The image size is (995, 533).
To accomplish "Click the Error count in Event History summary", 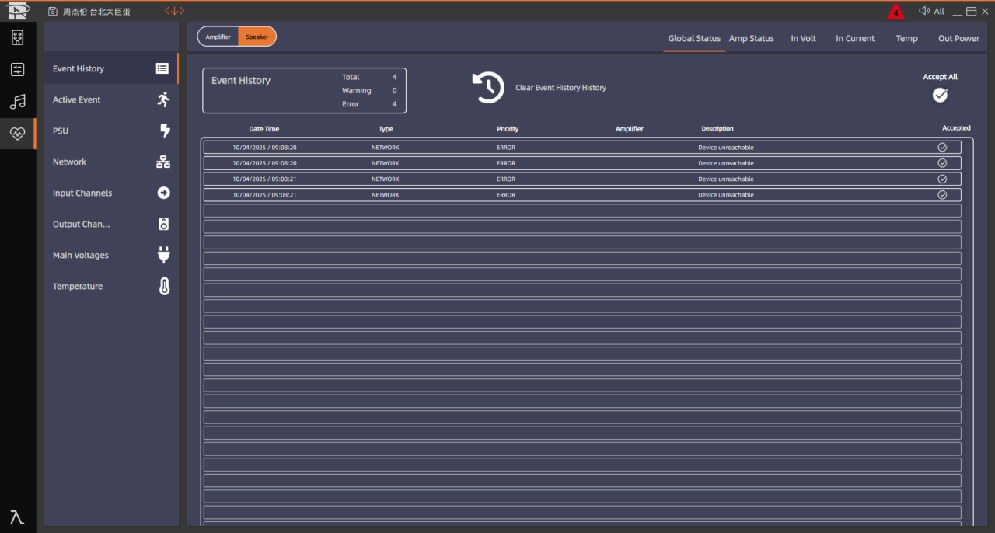I will tap(394, 104).
